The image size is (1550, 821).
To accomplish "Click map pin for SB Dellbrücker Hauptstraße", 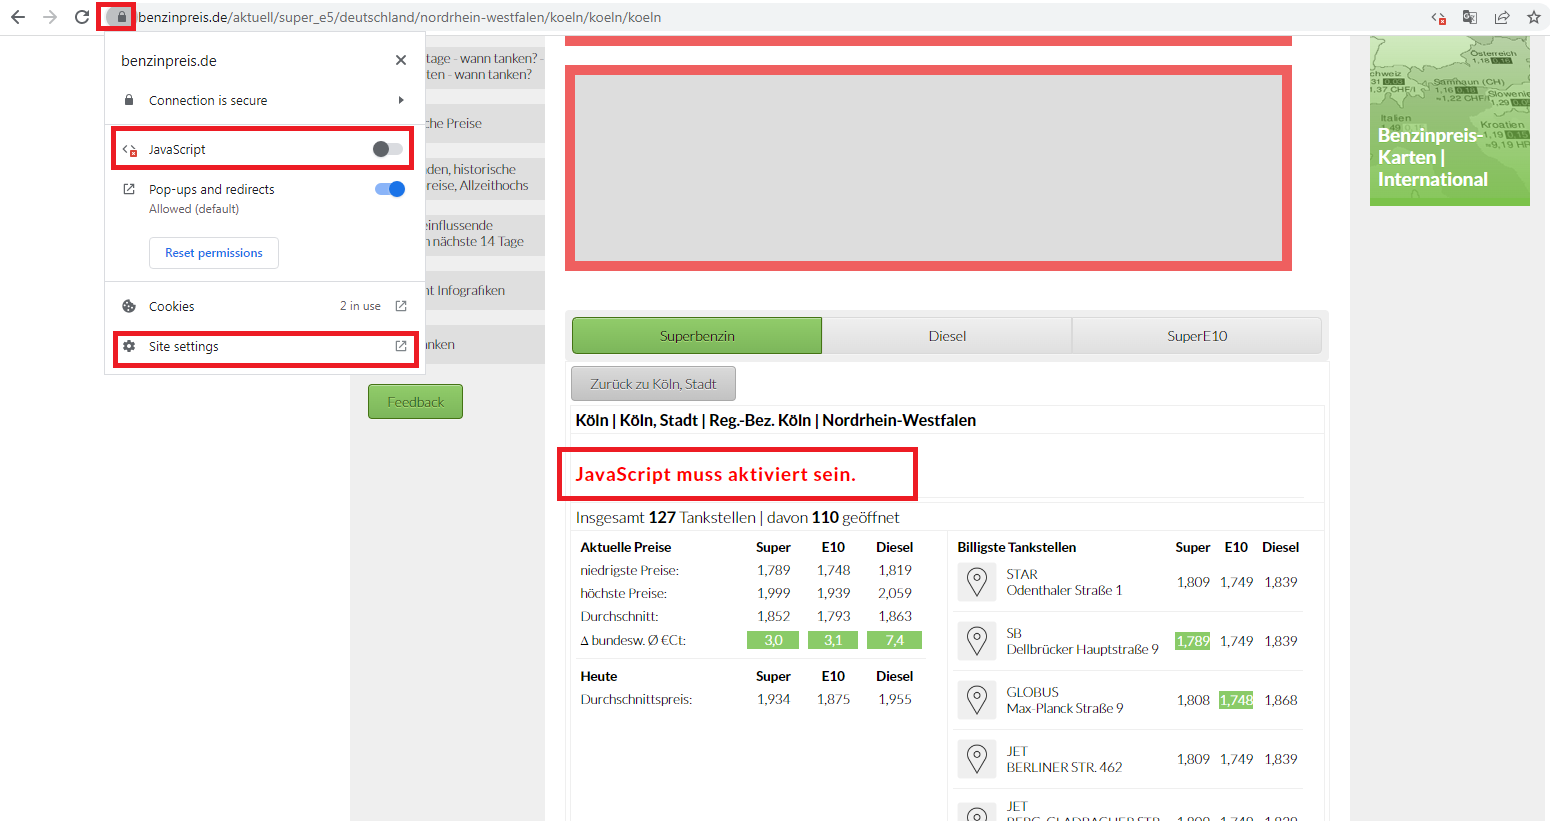I will [977, 641].
